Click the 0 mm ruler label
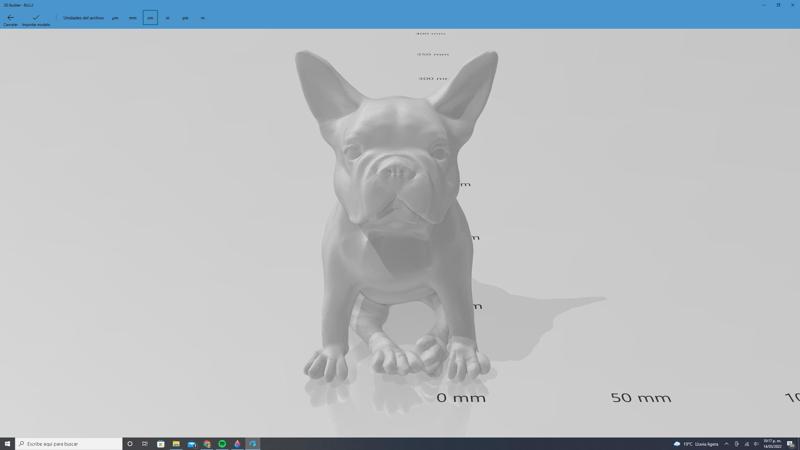 click(x=461, y=397)
